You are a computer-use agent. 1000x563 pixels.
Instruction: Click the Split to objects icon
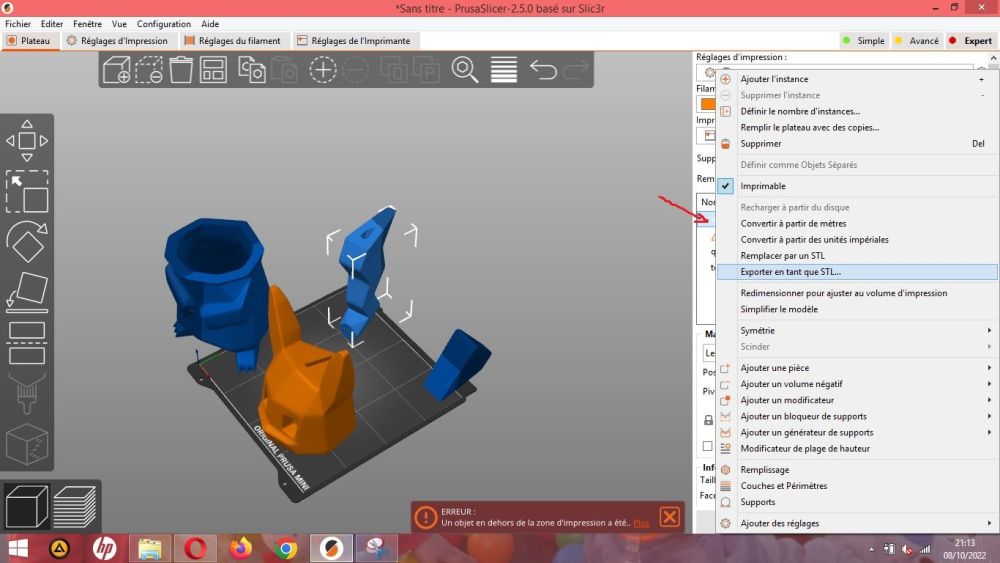click(394, 69)
